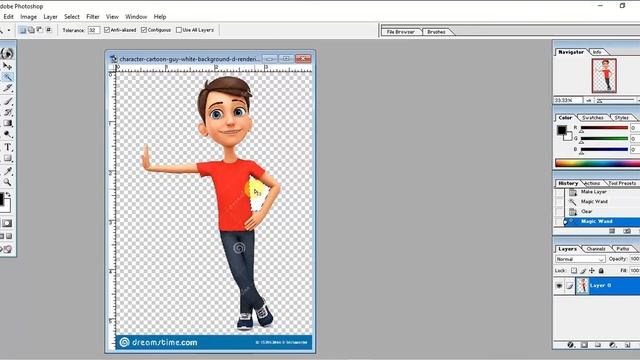
Task: Choose Add to selection mode icon
Action: click(x=31, y=30)
